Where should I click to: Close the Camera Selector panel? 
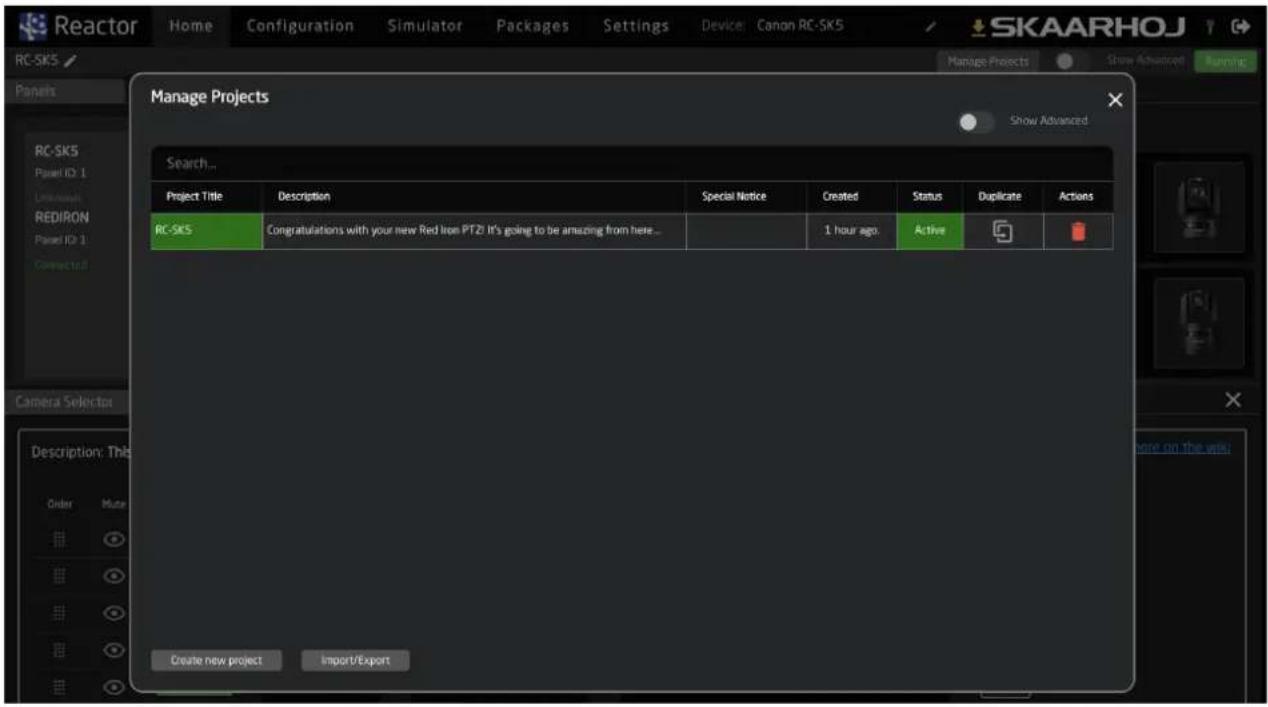[x=1233, y=400]
